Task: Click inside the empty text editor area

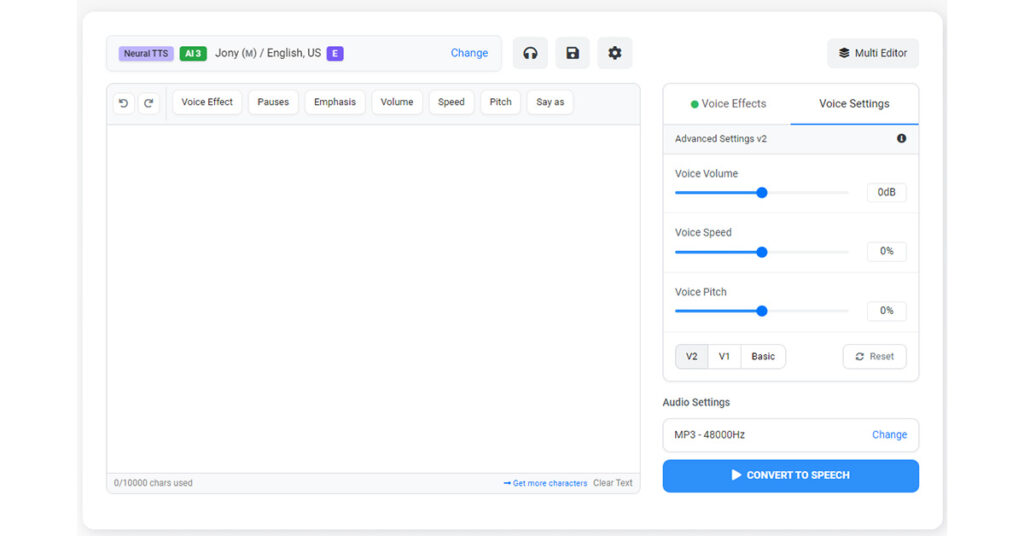Action: (373, 298)
